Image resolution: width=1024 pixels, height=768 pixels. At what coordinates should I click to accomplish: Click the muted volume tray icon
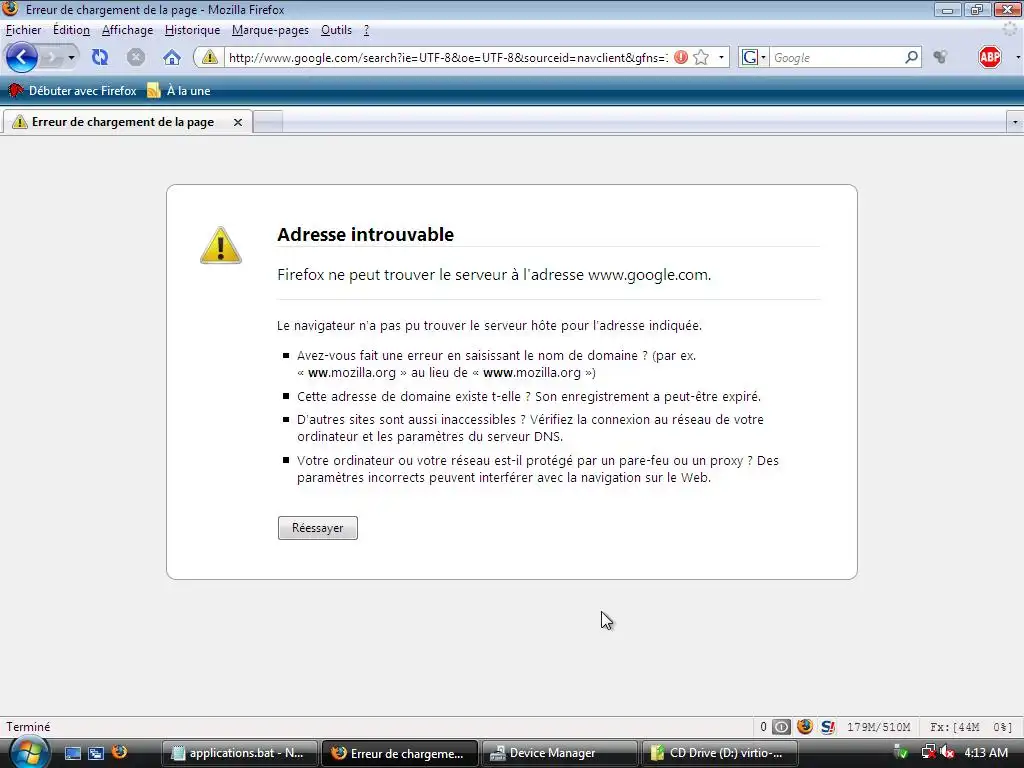pyautogui.click(x=948, y=753)
